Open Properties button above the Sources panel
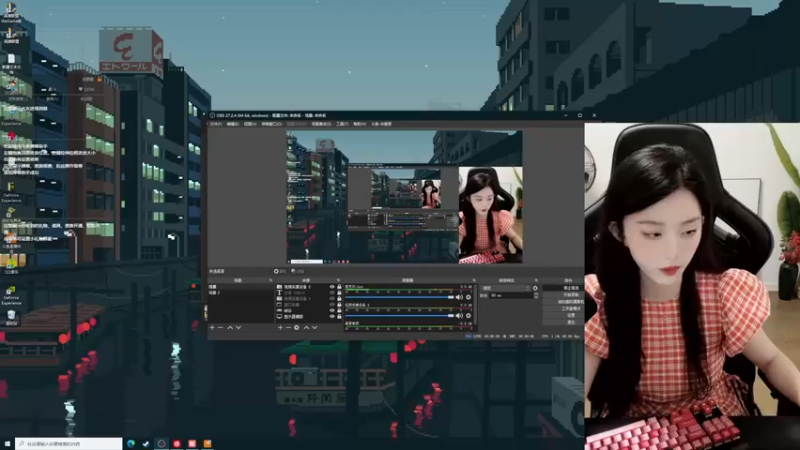Viewport: 800px width, 450px height. click(x=280, y=271)
